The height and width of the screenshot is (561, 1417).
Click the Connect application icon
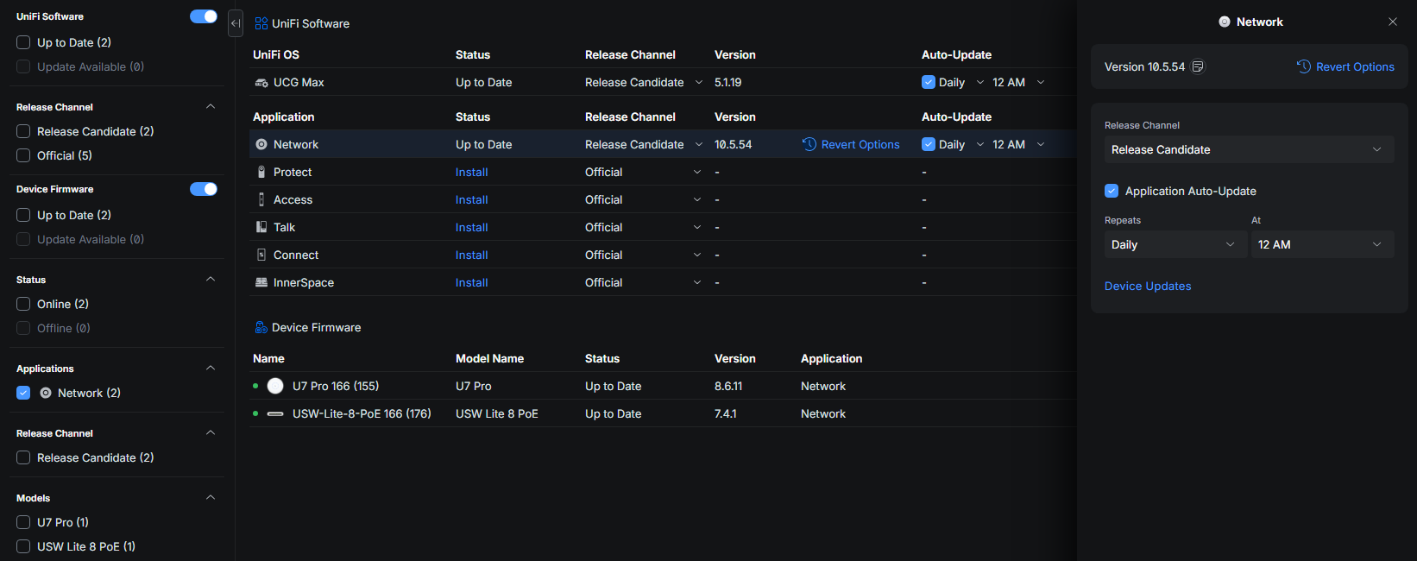coord(261,255)
